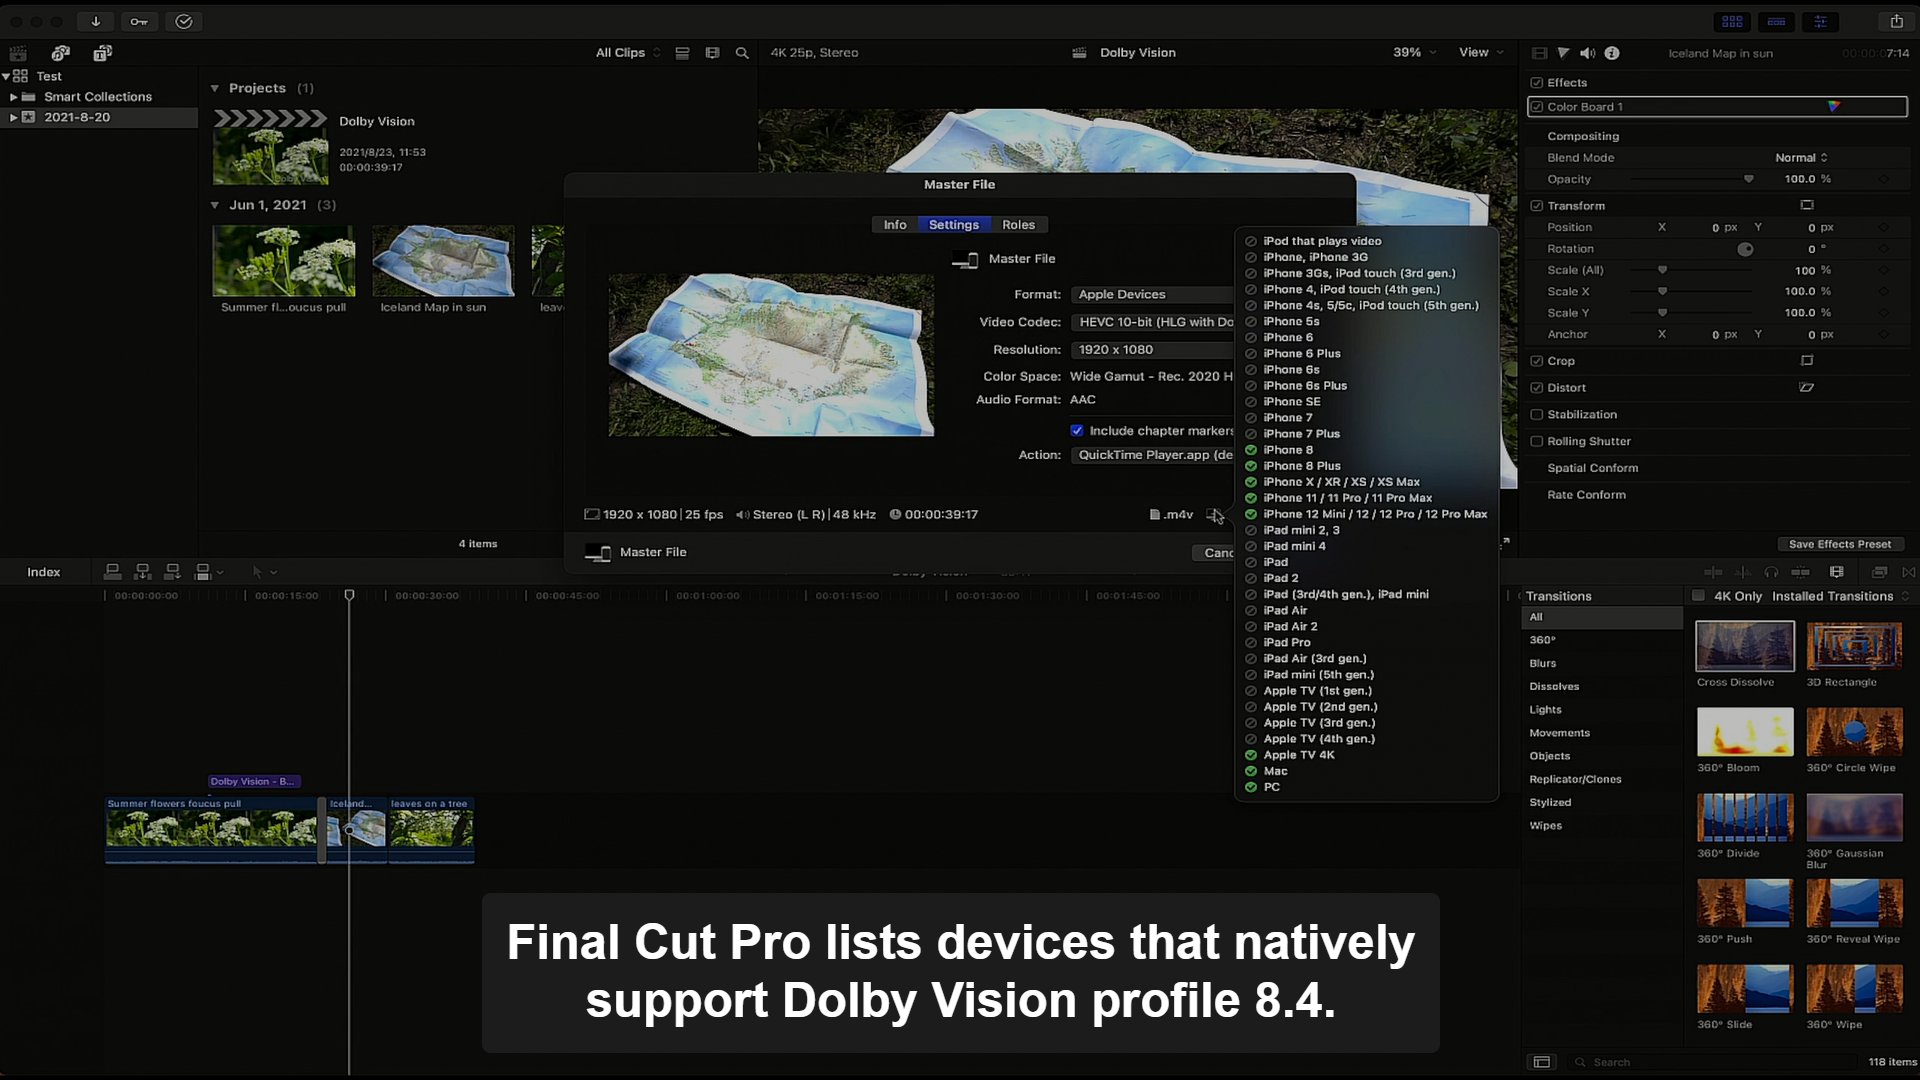Click the browser search magnifier icon

tap(742, 53)
